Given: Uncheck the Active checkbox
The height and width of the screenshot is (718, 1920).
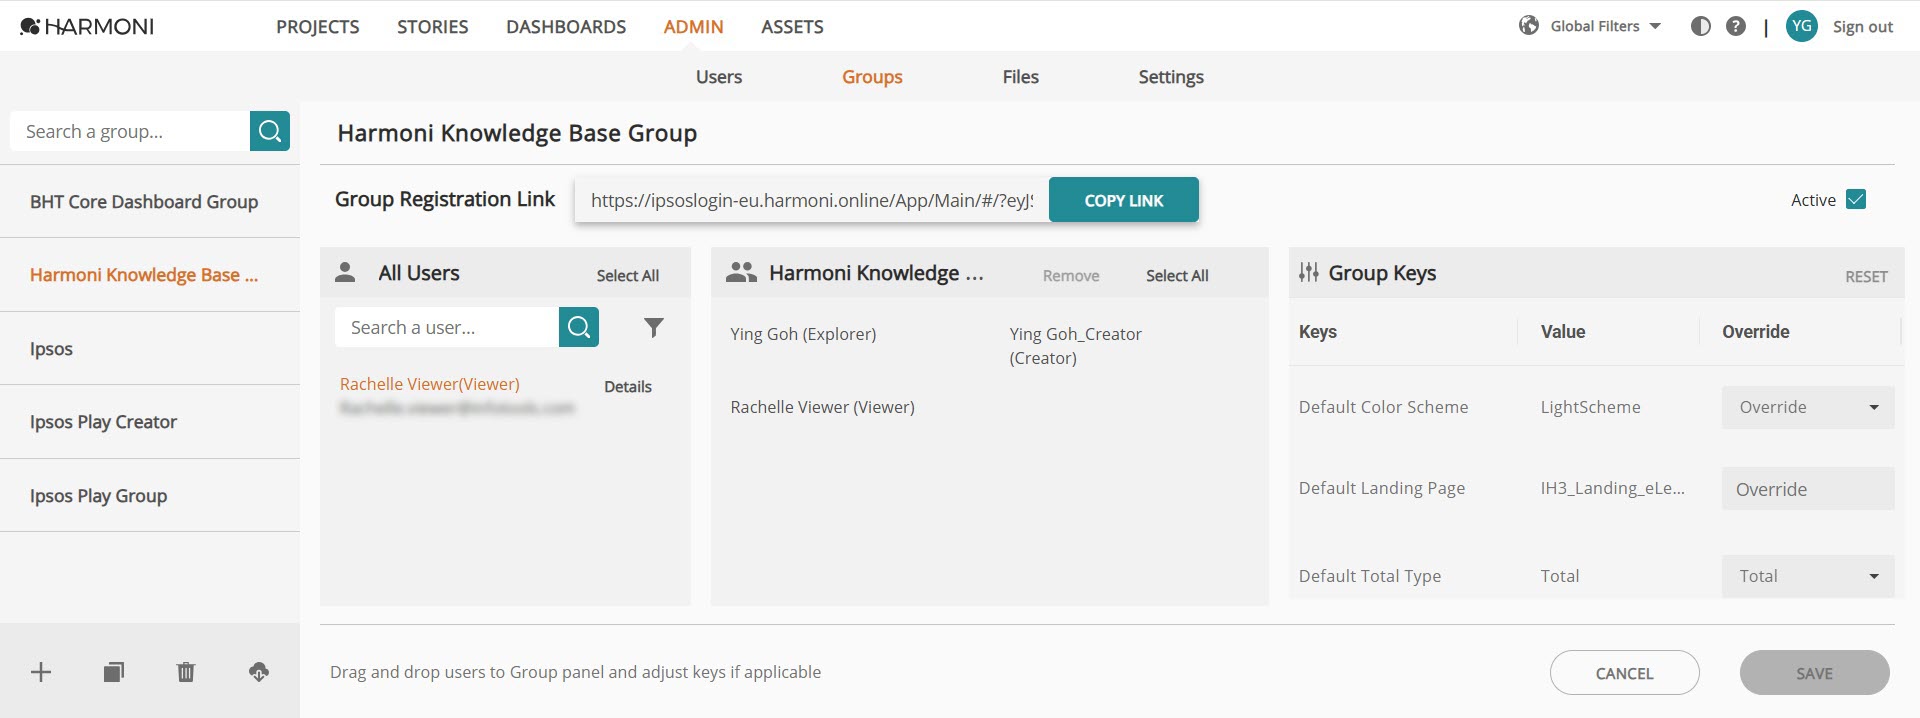Looking at the screenshot, I should click(1856, 199).
